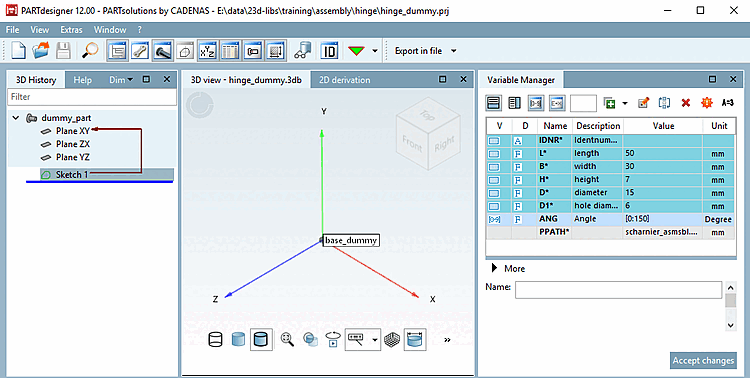Click the rotate animation icon in 3D view
750x378 pixels.
coord(333,339)
